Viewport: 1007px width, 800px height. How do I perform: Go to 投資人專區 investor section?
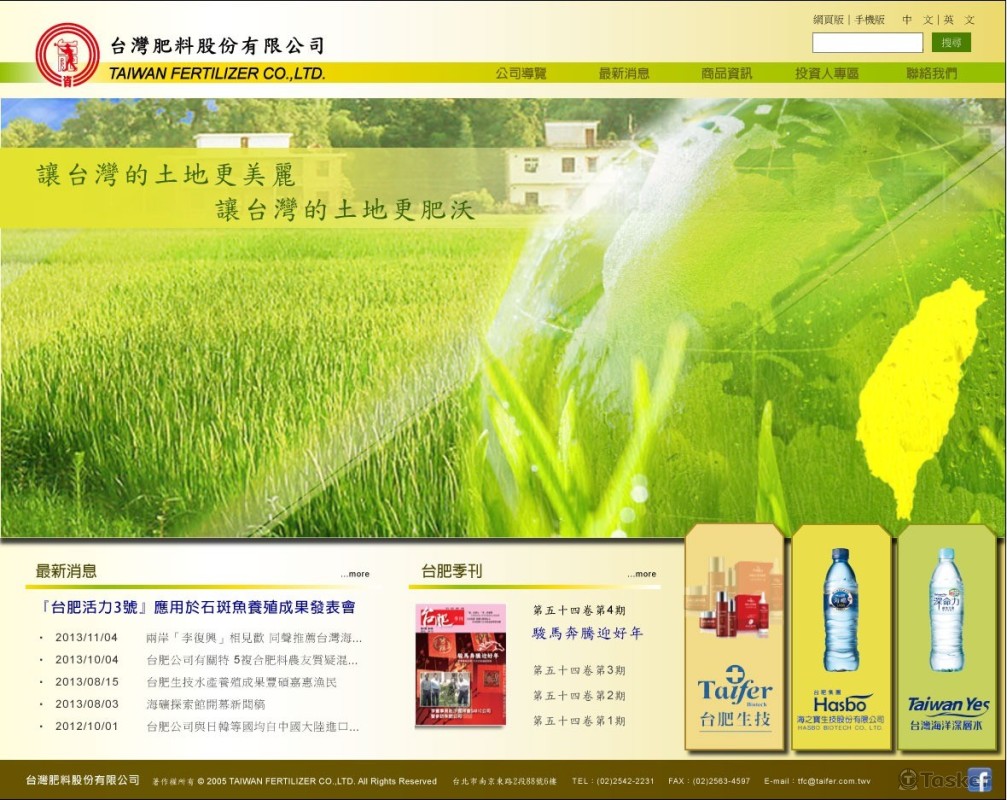827,73
